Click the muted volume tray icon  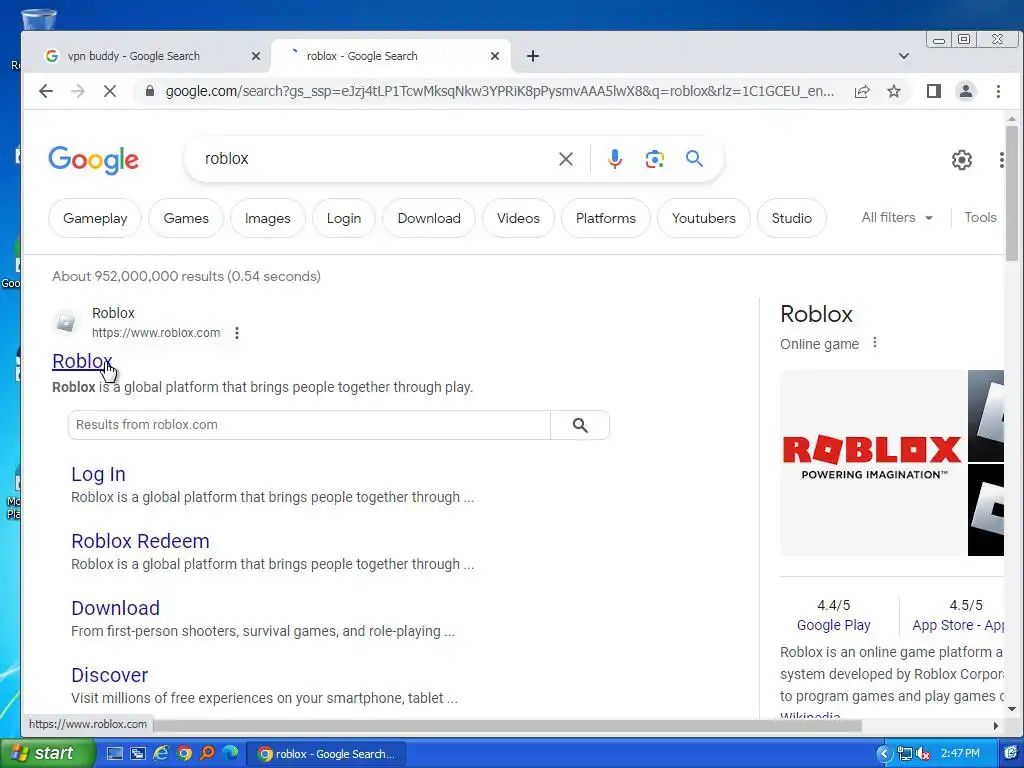tap(922, 754)
